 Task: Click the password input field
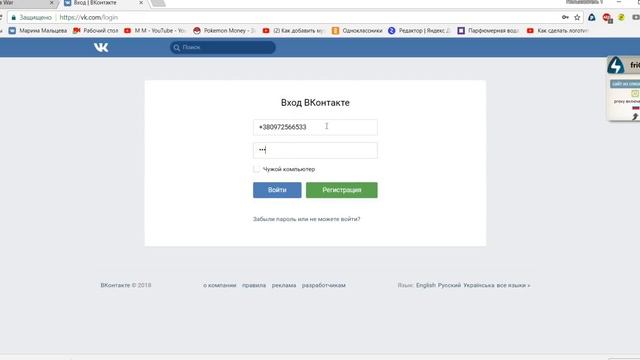[x=315, y=150]
